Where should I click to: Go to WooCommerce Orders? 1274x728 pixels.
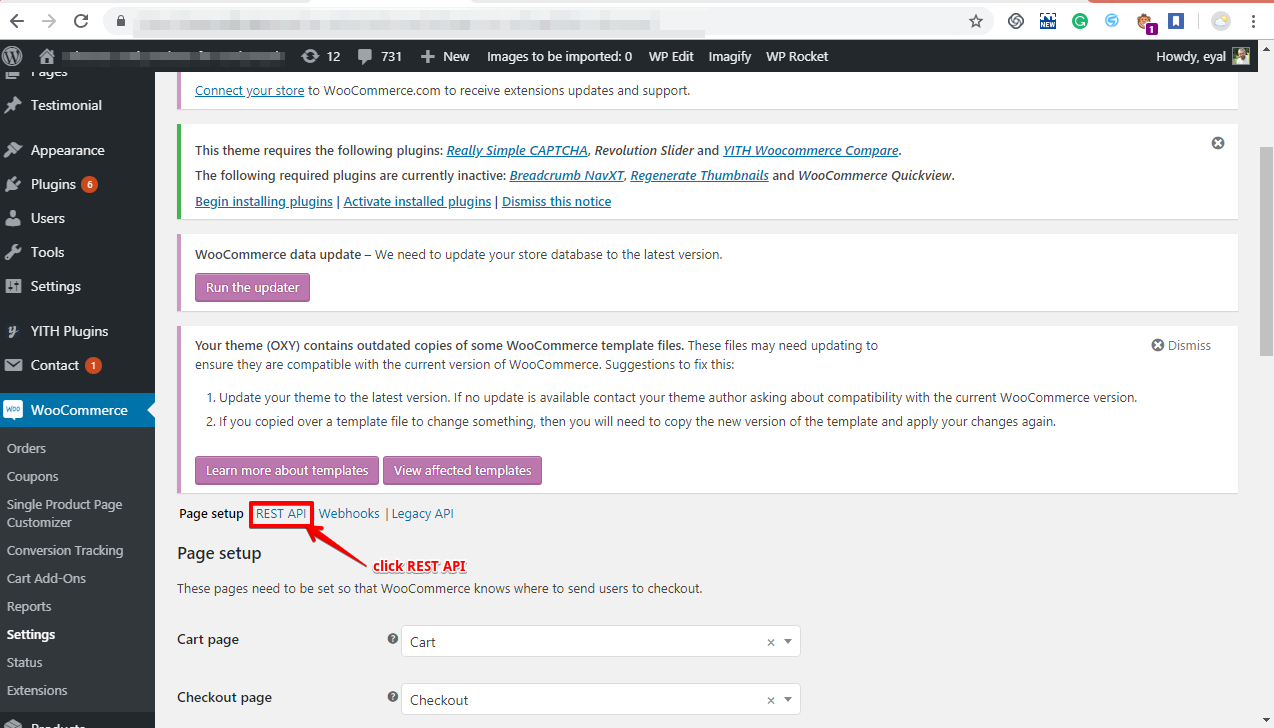click(27, 448)
